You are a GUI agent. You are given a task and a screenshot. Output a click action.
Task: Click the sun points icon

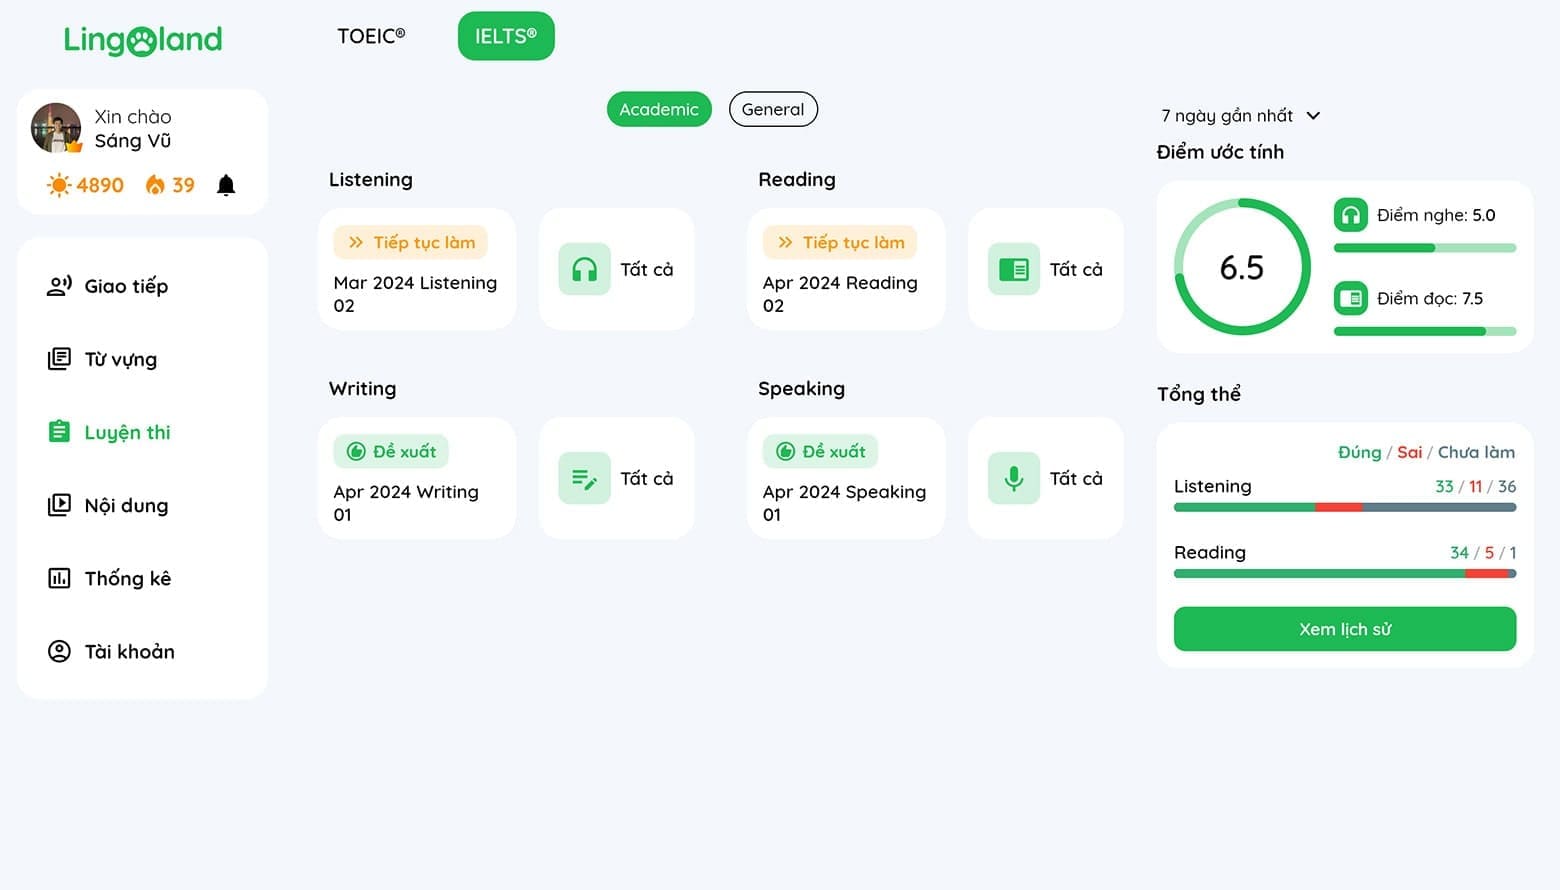59,185
